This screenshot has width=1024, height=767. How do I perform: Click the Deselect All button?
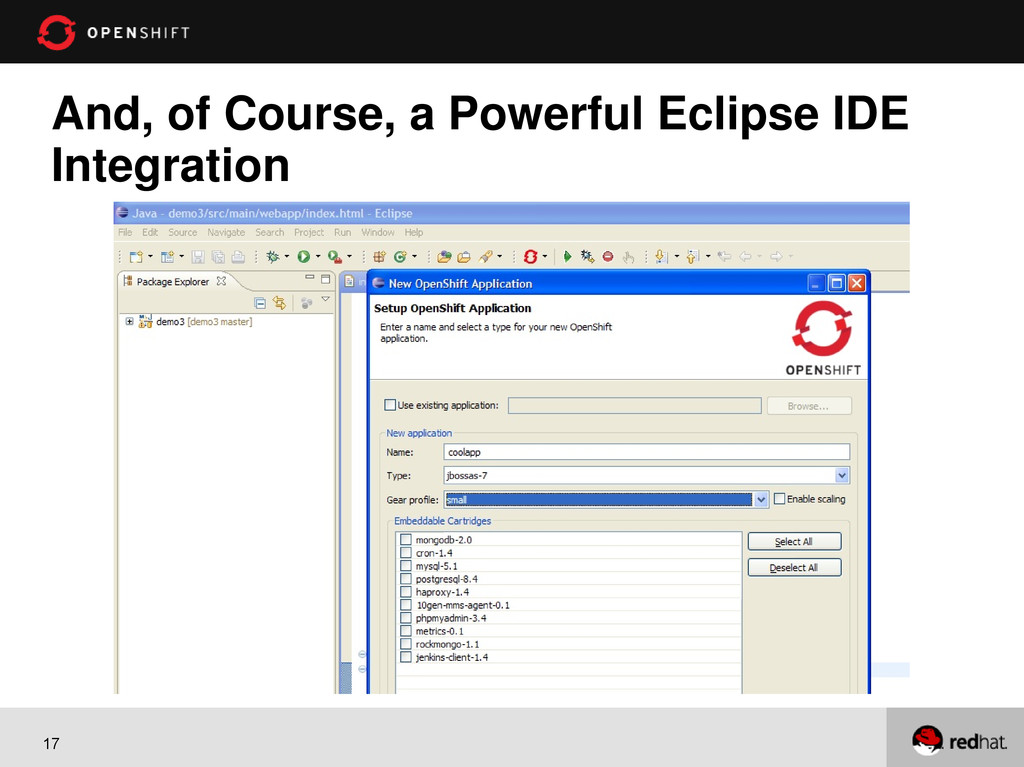794,568
